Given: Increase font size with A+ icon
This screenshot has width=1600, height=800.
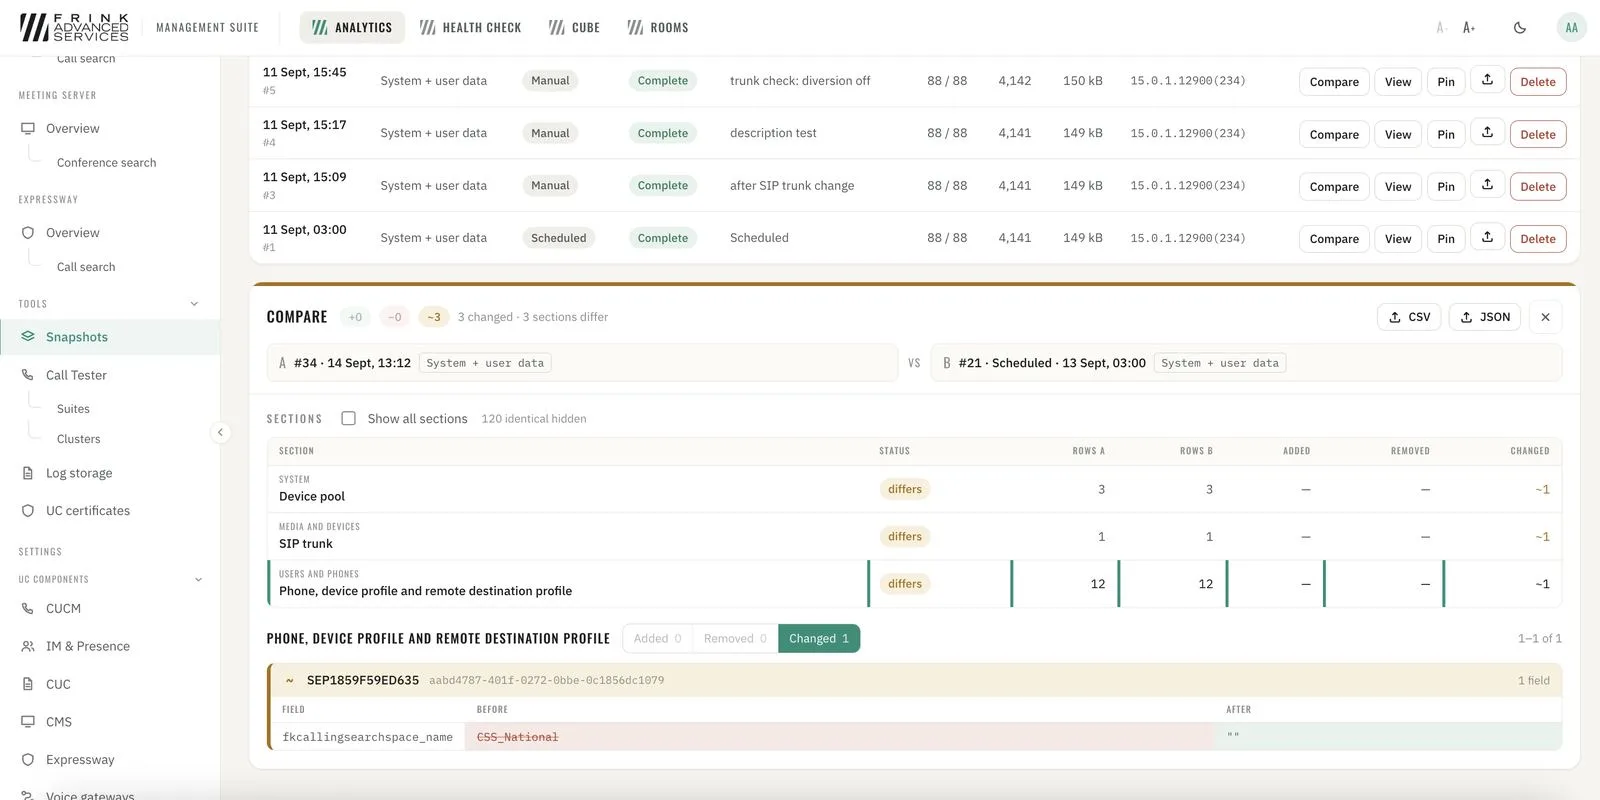Looking at the screenshot, I should pos(1469,28).
